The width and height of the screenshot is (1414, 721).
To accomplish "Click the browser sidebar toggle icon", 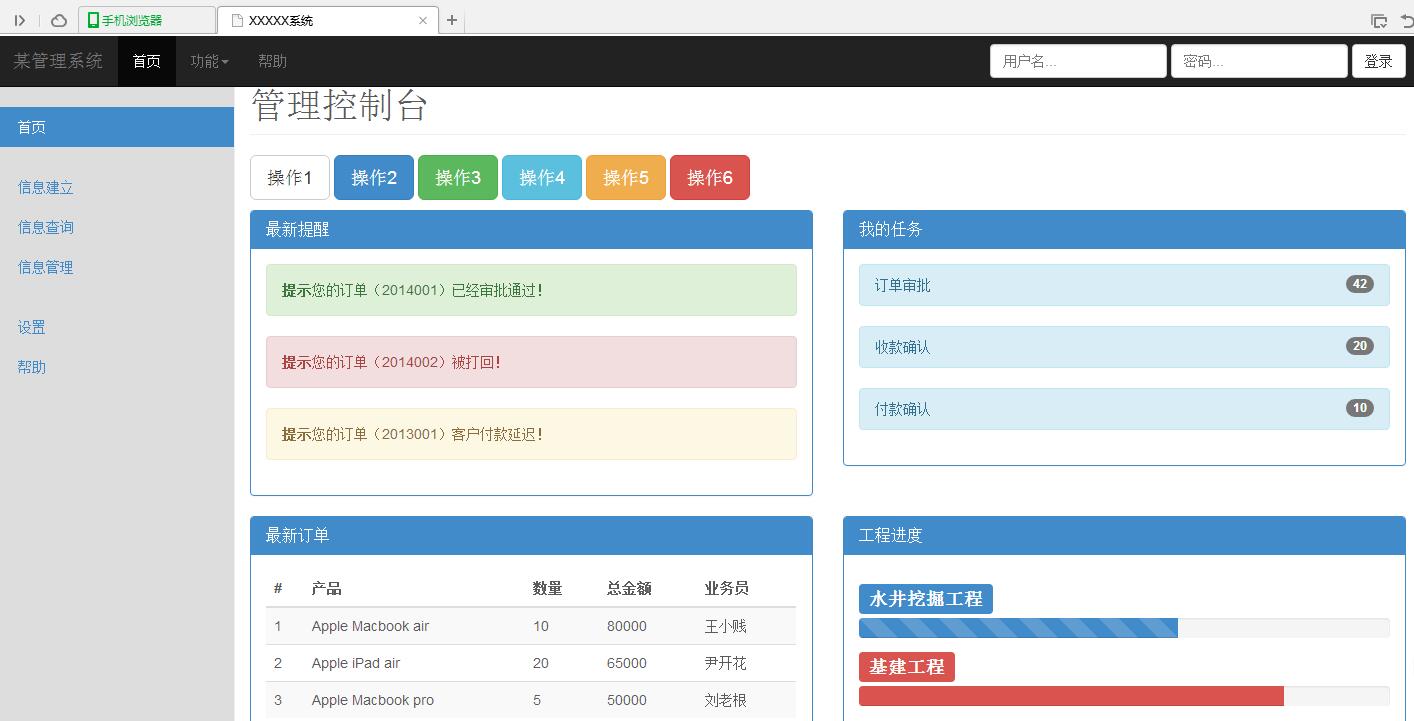I will click(19, 20).
